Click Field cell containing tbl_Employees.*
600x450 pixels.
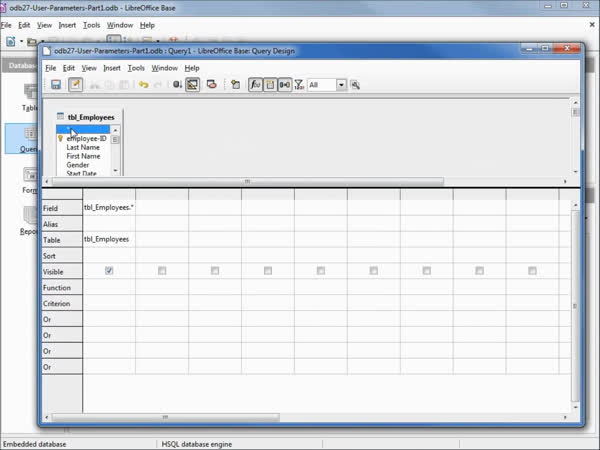pyautogui.click(x=109, y=207)
